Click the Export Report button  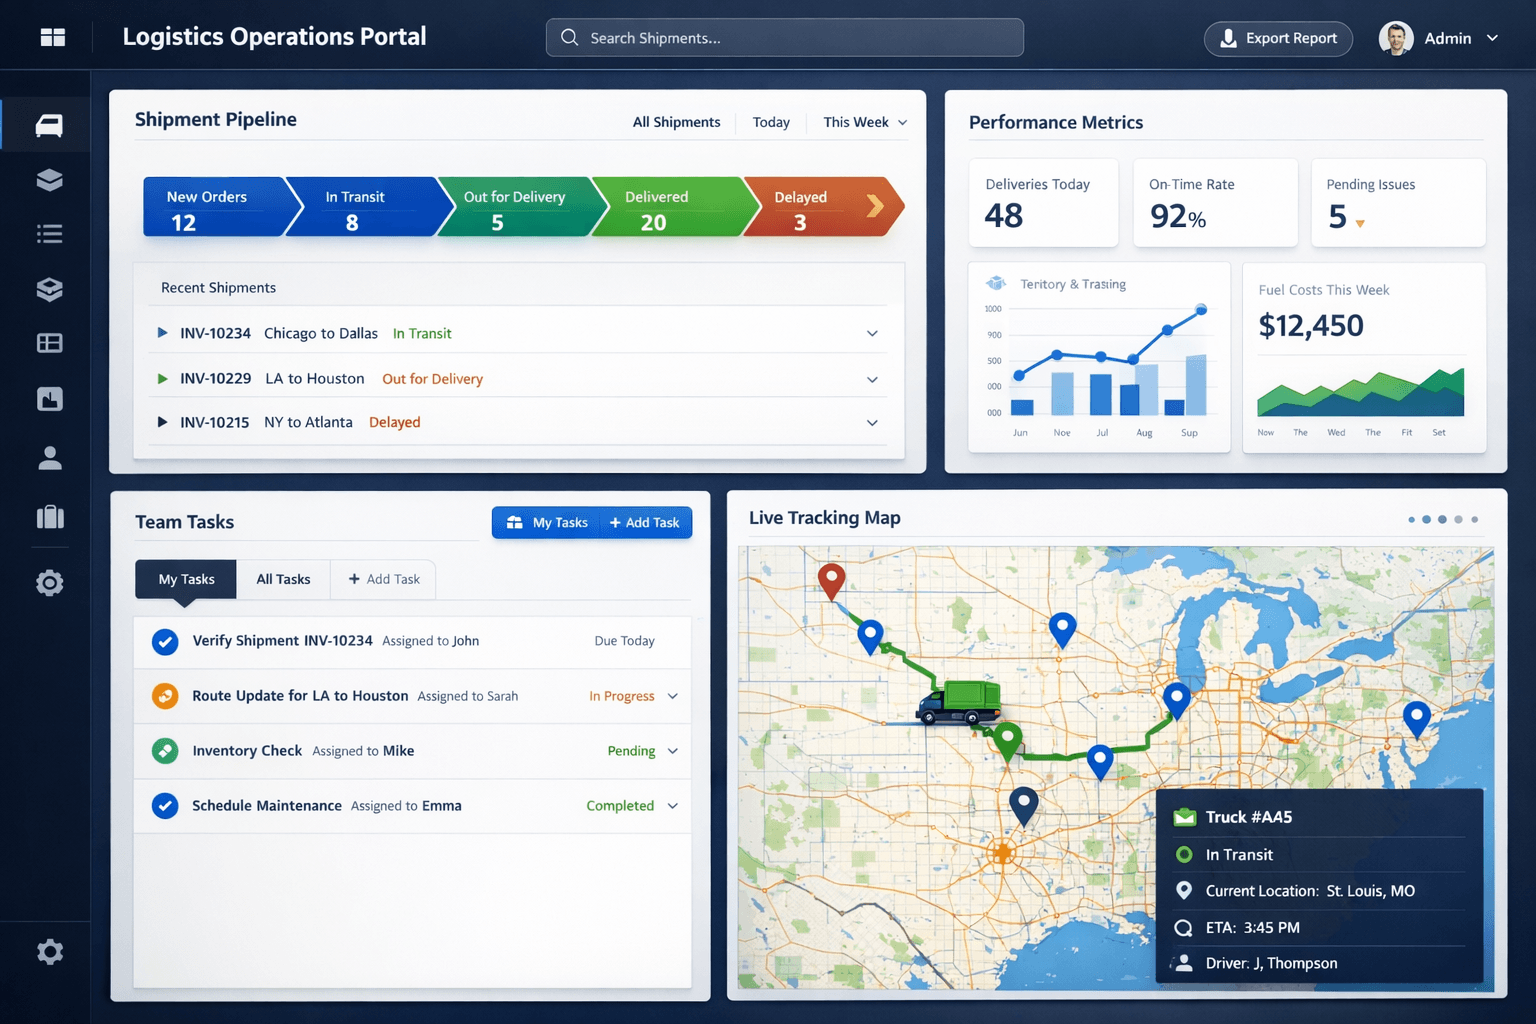[x=1278, y=39]
